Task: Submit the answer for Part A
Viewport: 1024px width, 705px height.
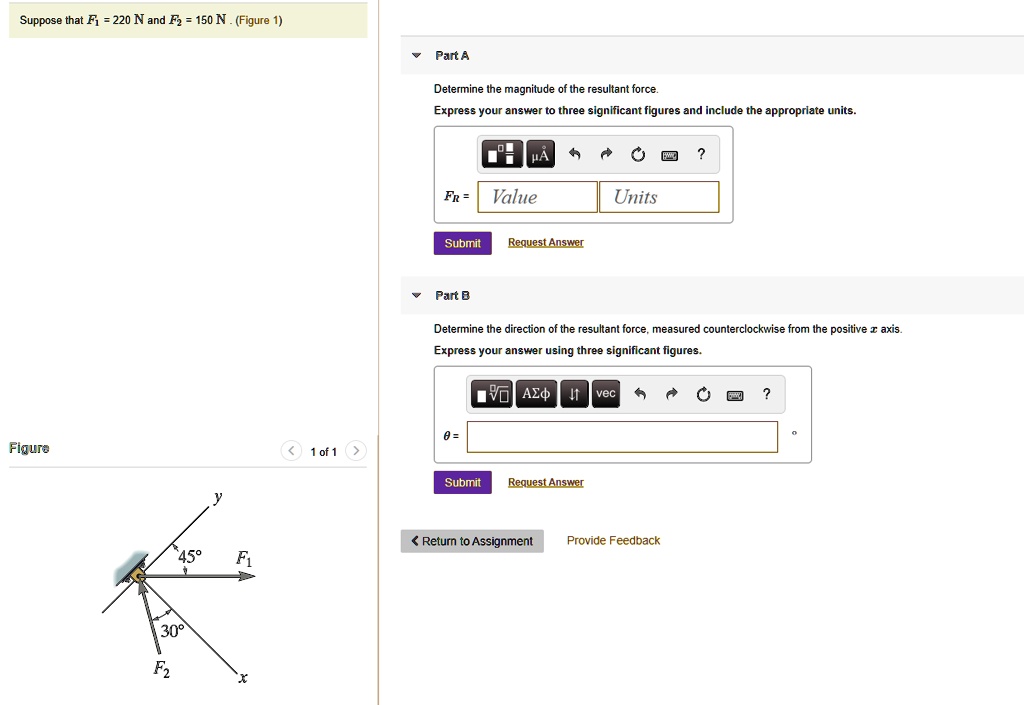Action: click(x=462, y=242)
